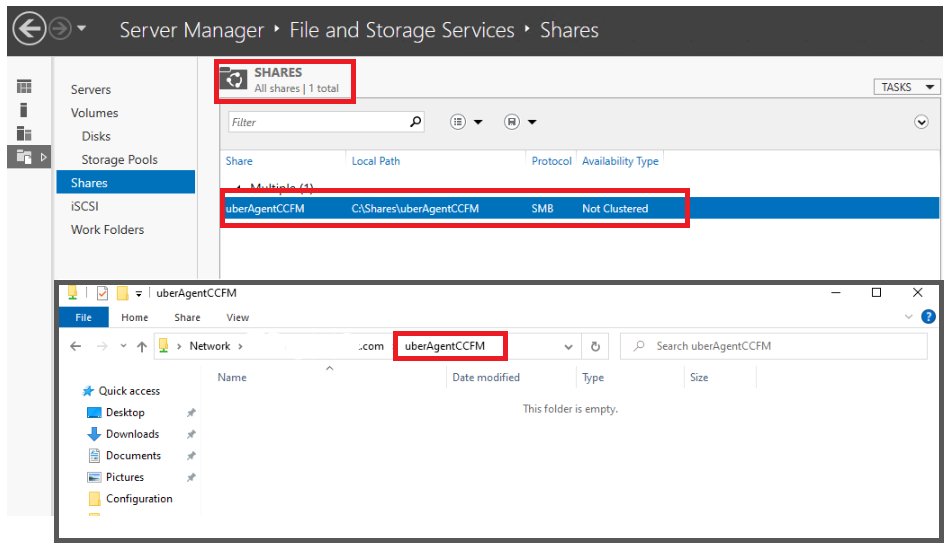Click 'File and Storage Services' in breadcrumb
The height and width of the screenshot is (549, 951).
pyautogui.click(x=402, y=30)
